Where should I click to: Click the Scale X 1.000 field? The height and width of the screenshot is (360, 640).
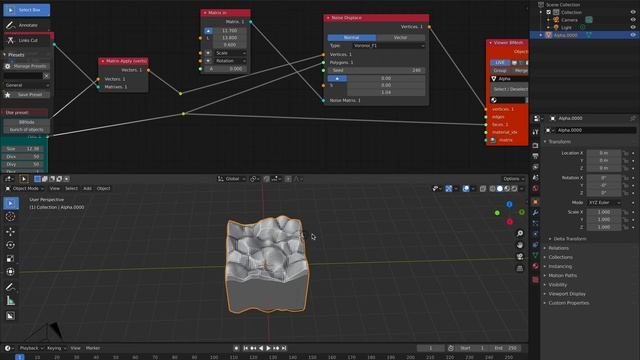coord(604,212)
